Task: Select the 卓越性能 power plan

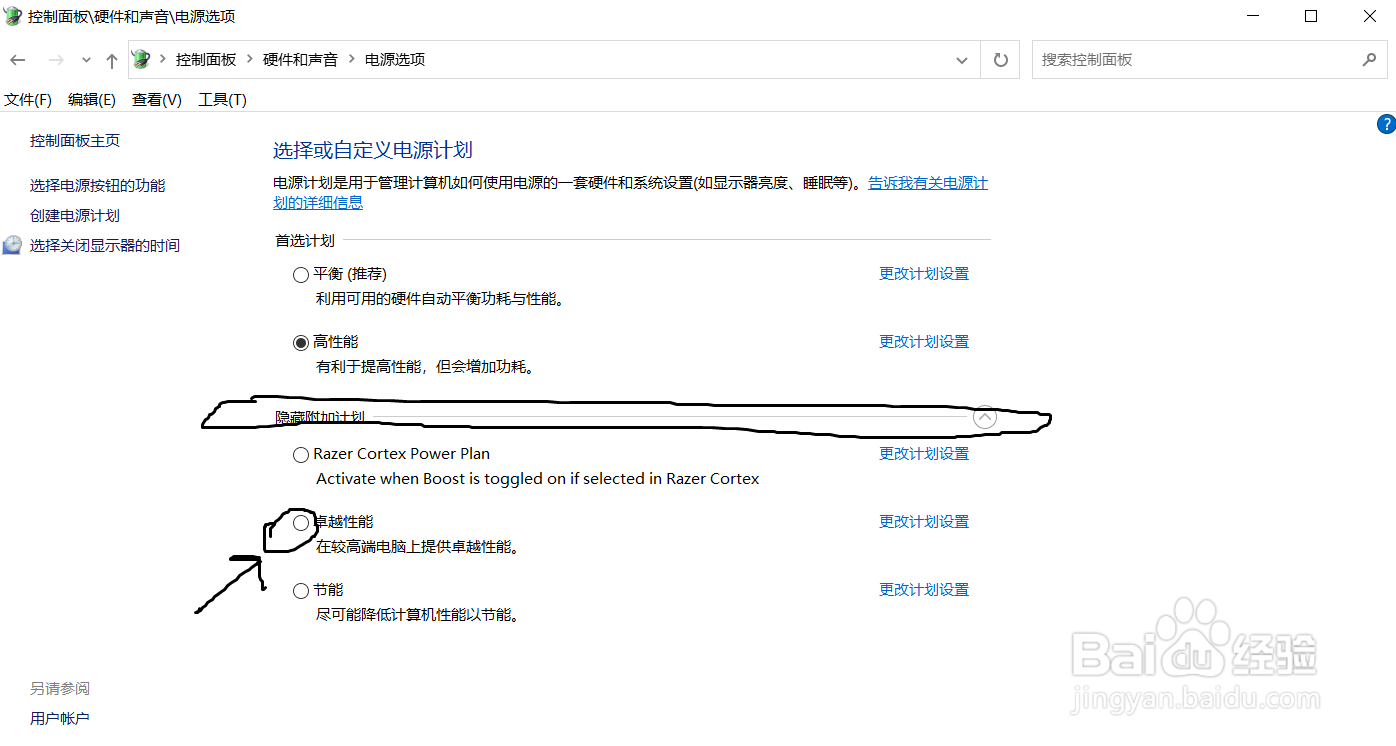Action: pos(301,523)
